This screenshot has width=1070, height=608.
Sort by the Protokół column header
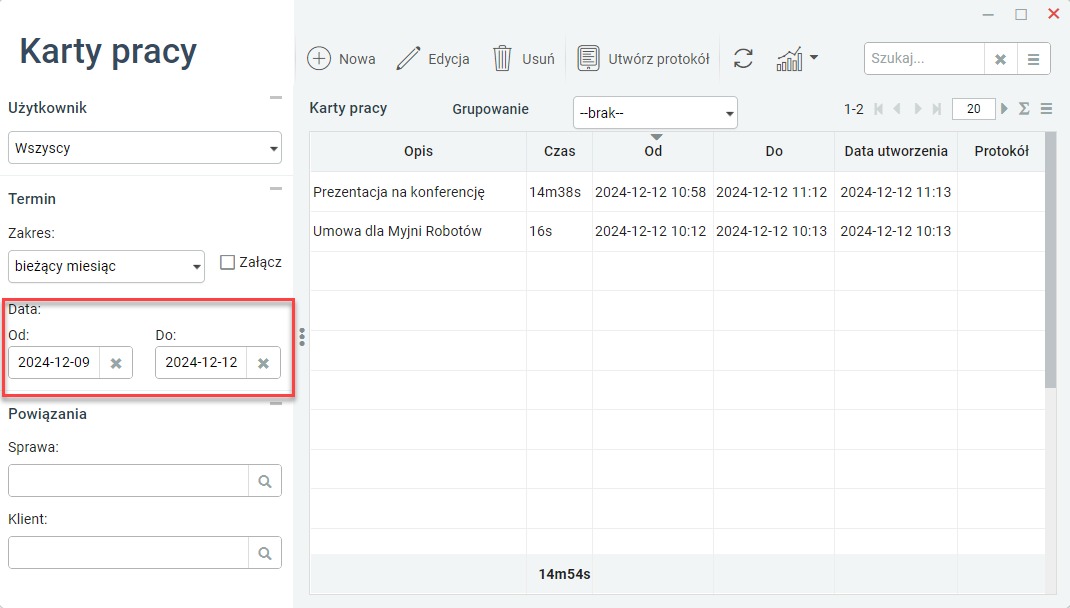coord(1001,151)
